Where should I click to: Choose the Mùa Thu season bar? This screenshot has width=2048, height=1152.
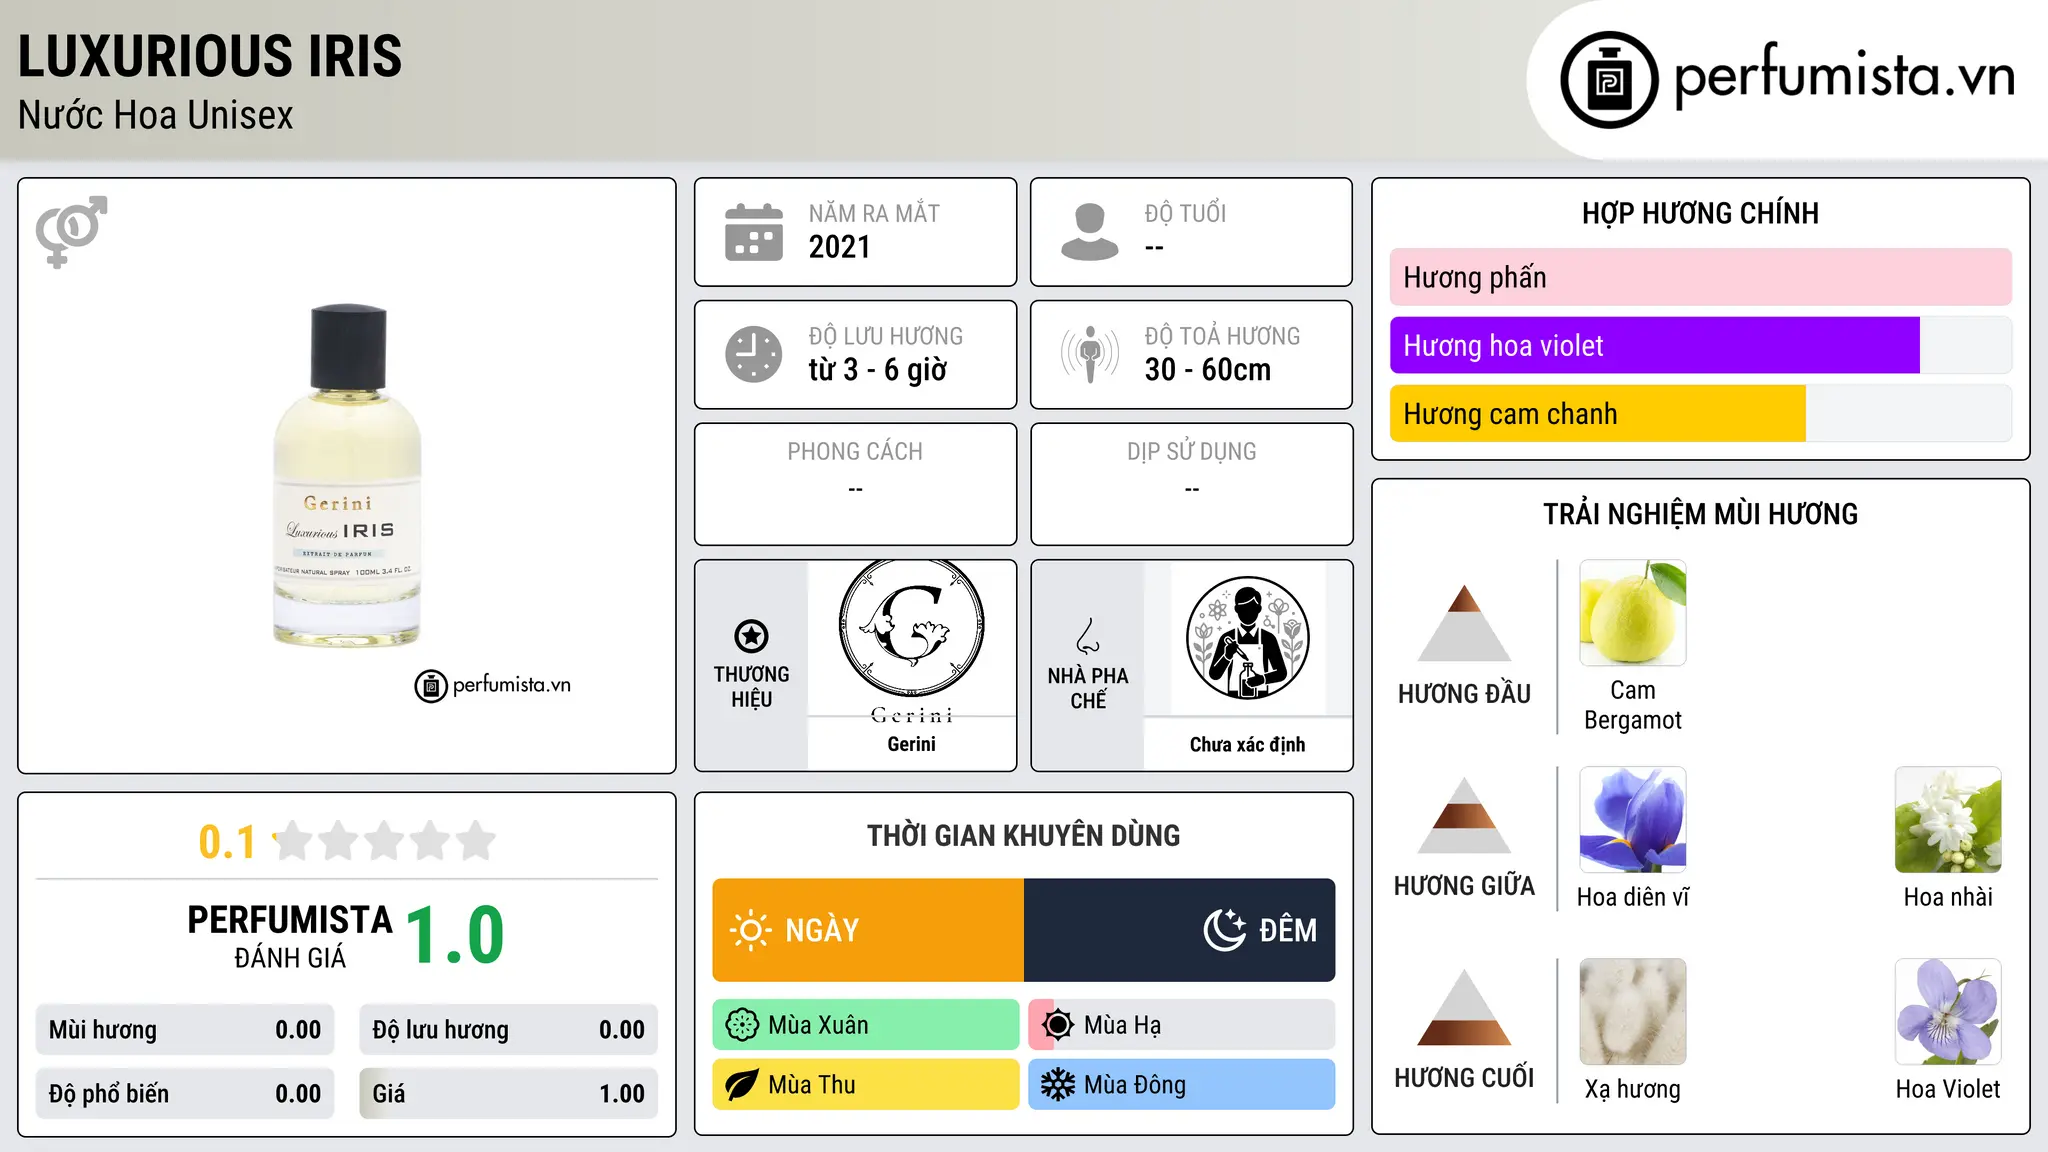866,1085
